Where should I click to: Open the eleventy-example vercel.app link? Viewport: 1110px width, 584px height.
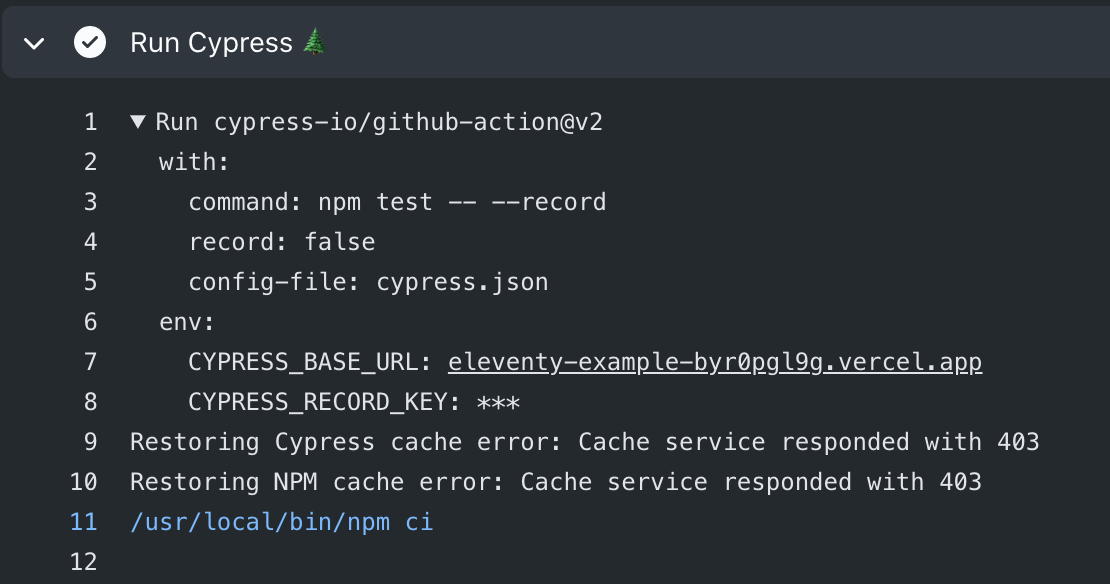pyautogui.click(x=715, y=362)
